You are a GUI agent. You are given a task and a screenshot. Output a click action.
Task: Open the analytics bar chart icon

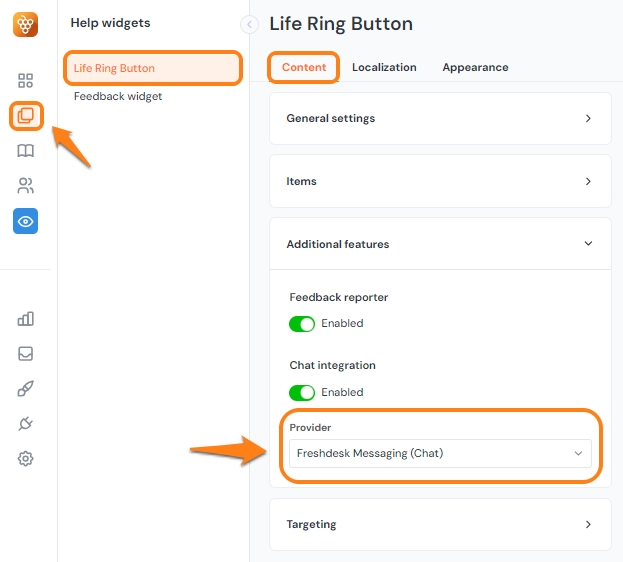click(x=26, y=319)
